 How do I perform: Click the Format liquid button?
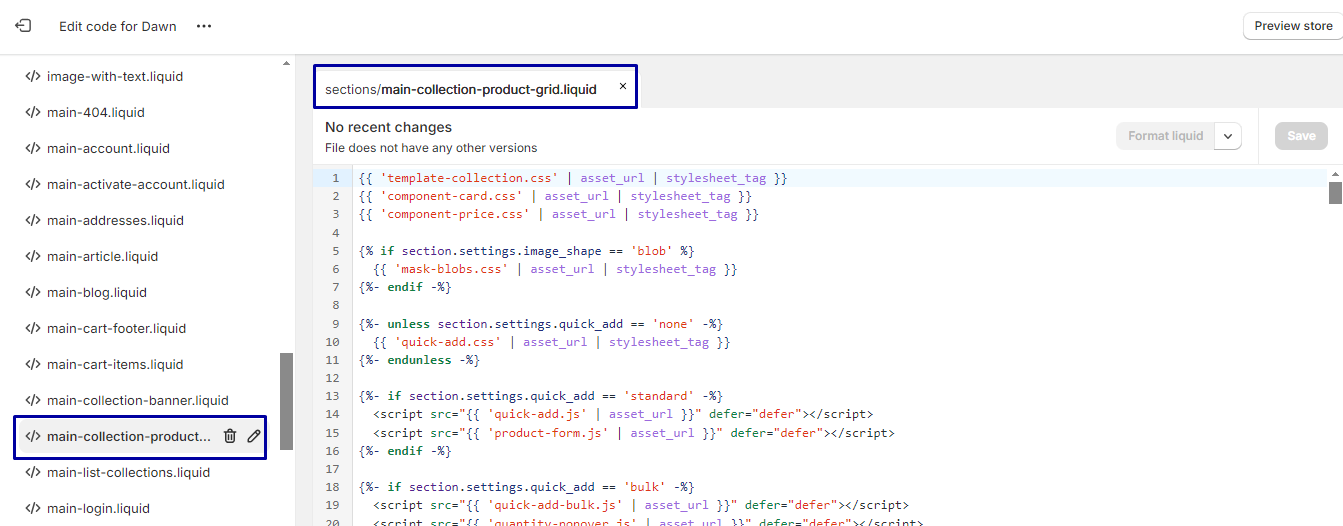[x=1165, y=136]
